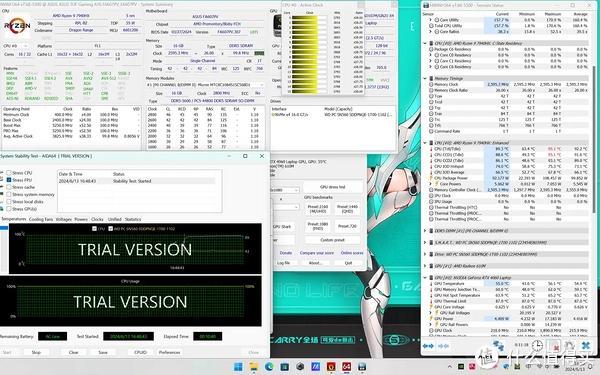Open the Online scores link
The height and width of the screenshot is (375, 600).
[352, 253]
